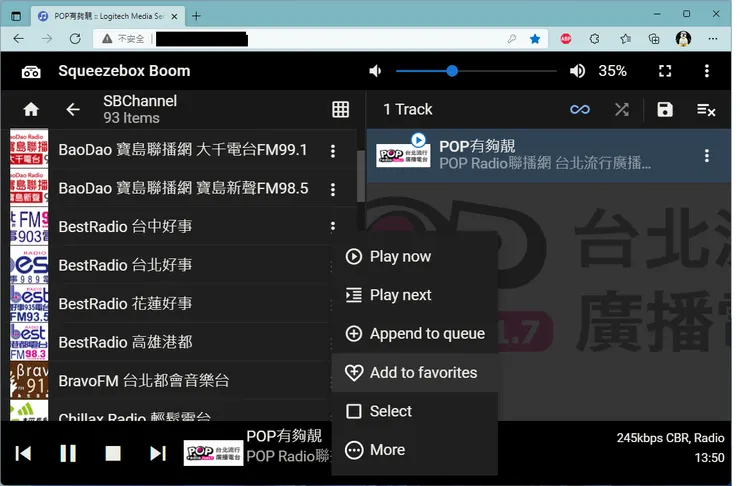Open BravoFM 台北都會音樂台 station
Viewport: 740px width, 486px height.
pyautogui.click(x=144, y=381)
